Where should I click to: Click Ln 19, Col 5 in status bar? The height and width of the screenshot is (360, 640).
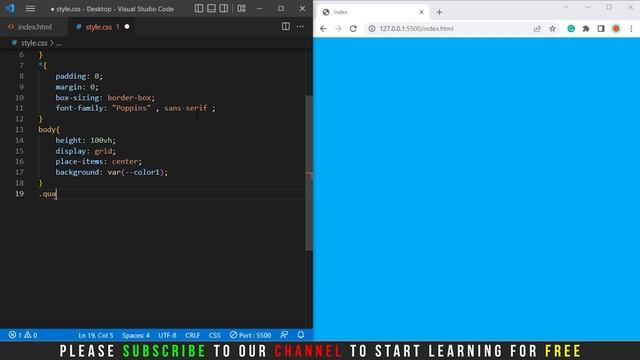[x=96, y=335]
